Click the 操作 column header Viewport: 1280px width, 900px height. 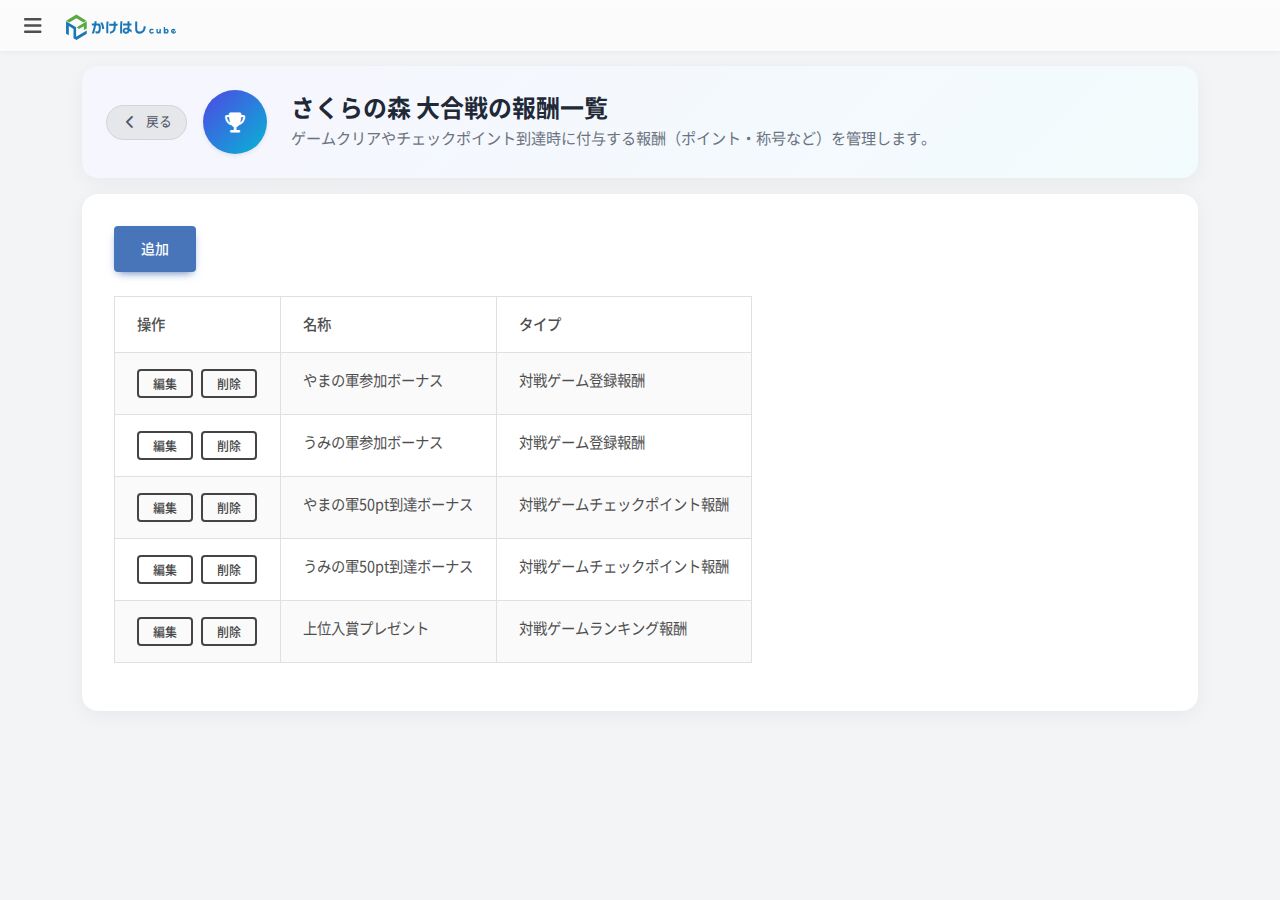(x=198, y=325)
